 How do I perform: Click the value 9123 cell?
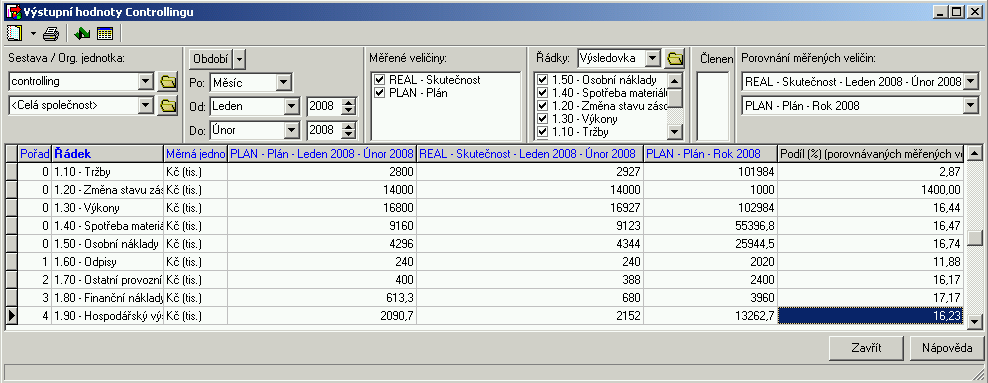(x=530, y=226)
